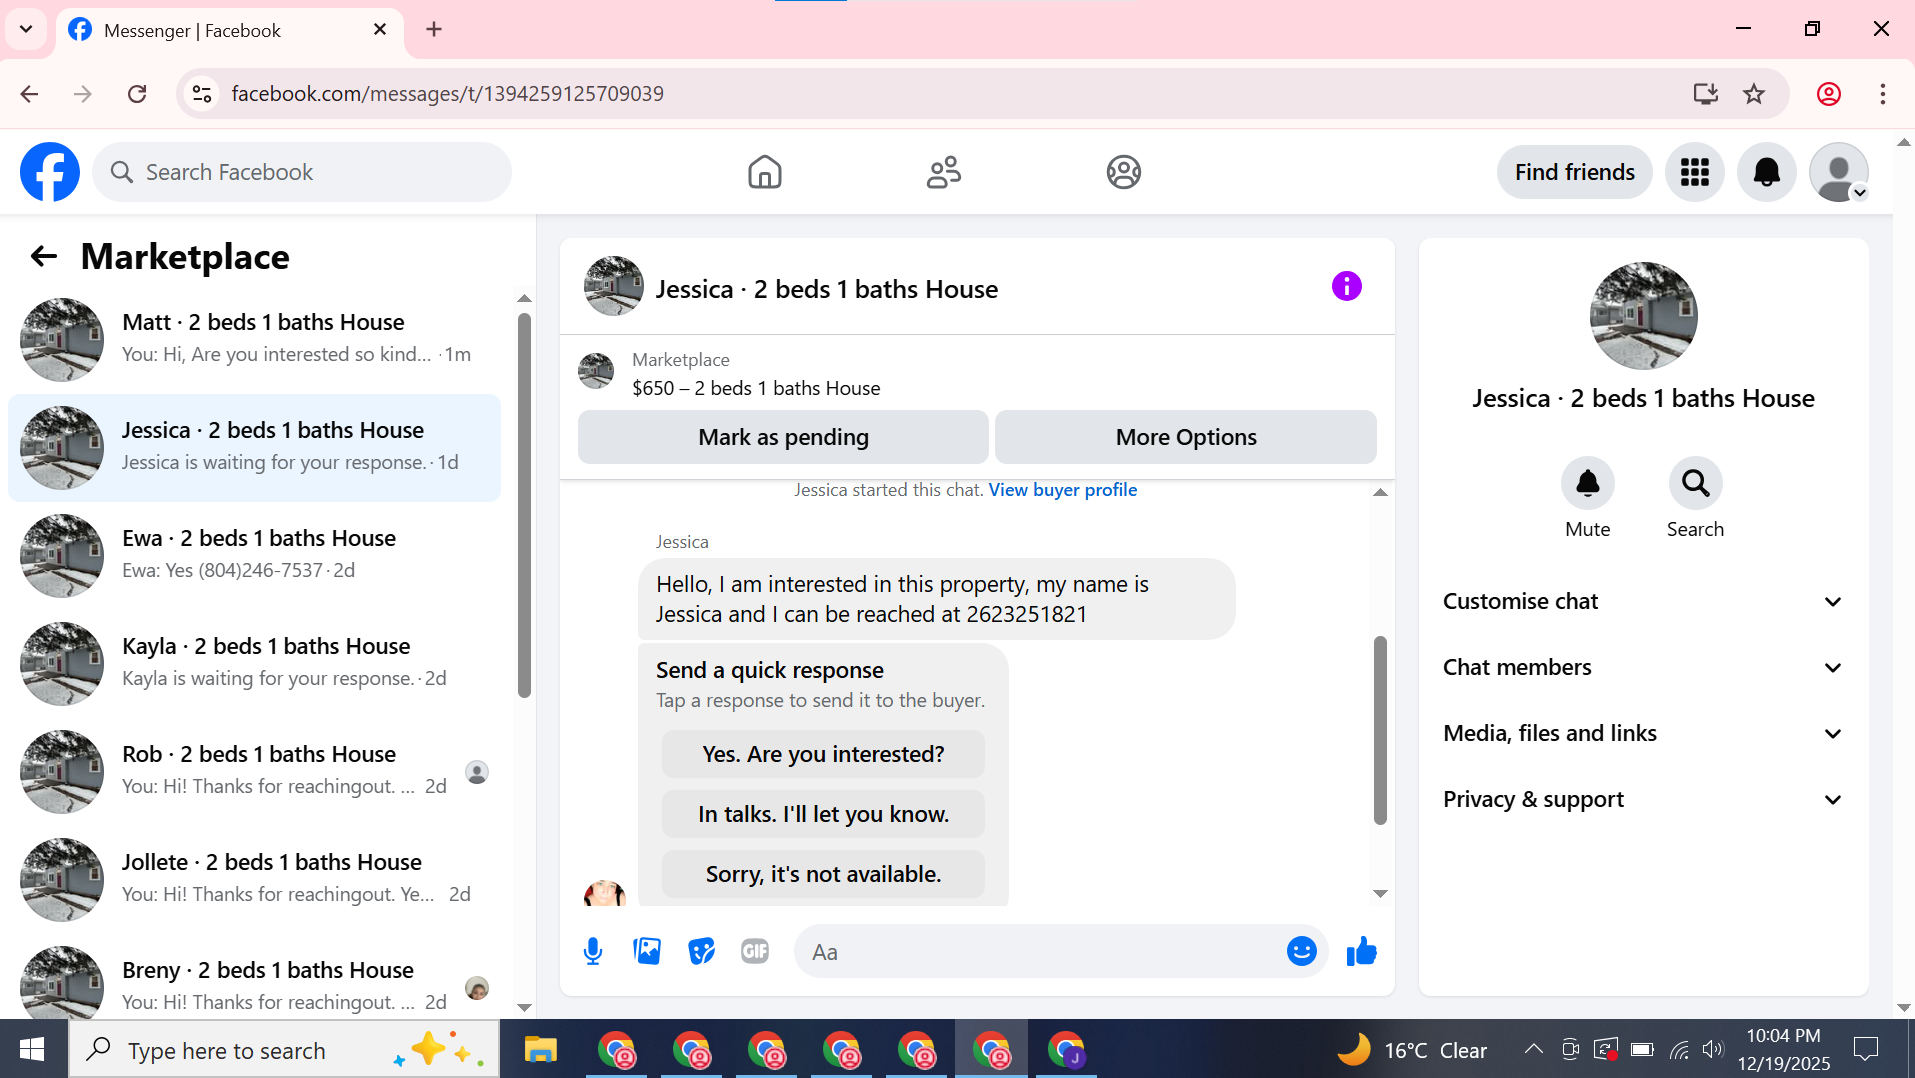Viewport: 1915px width, 1078px height.
Task: Open Rob's 2 beds 1 baths House chat
Action: [255, 772]
